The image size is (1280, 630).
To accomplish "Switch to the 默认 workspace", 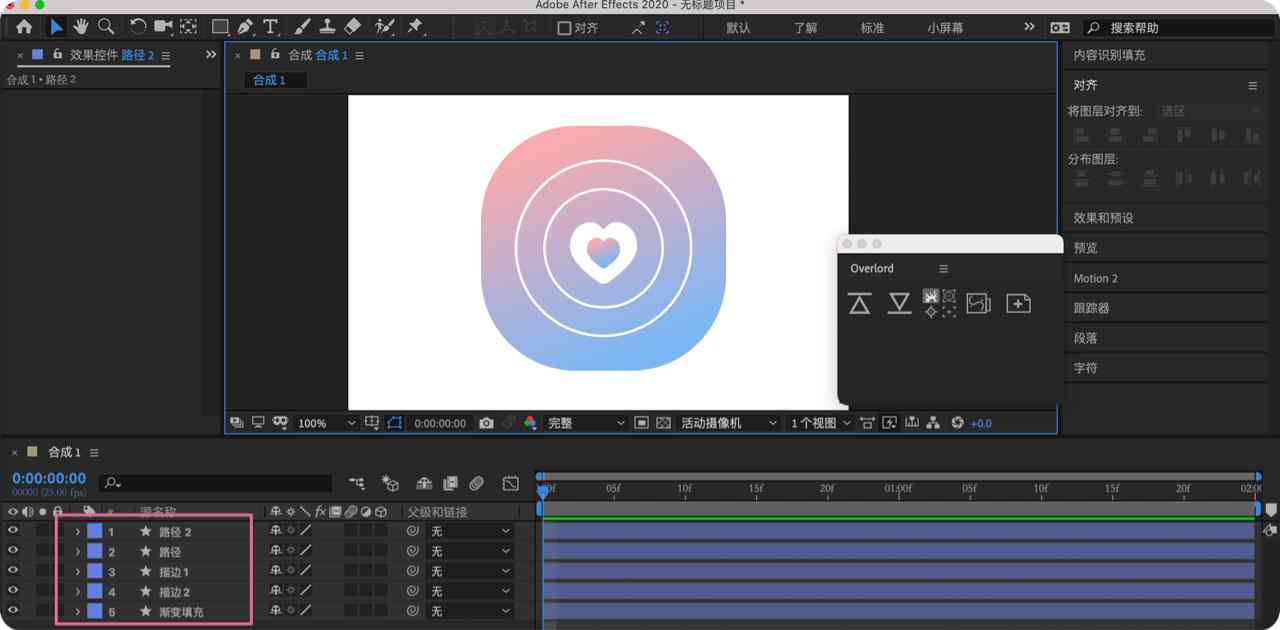I will click(x=738, y=28).
